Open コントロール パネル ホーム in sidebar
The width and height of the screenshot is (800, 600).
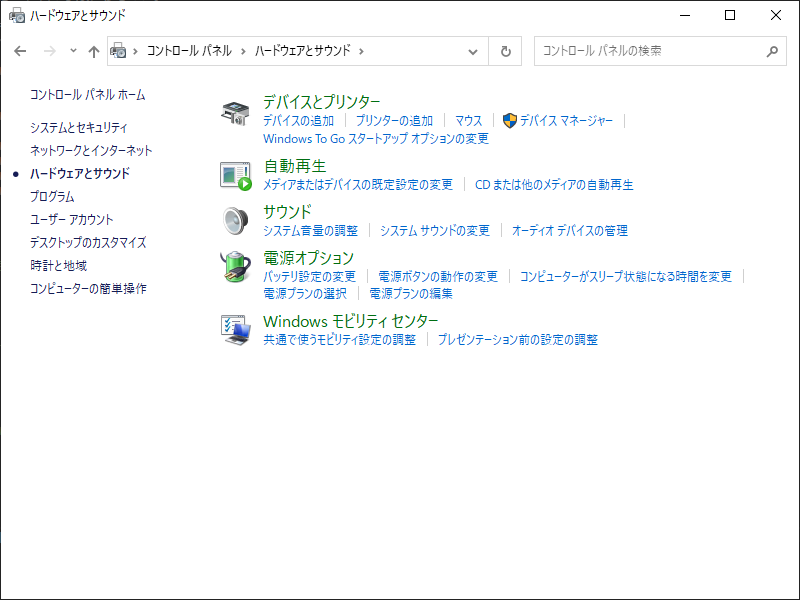(88, 95)
